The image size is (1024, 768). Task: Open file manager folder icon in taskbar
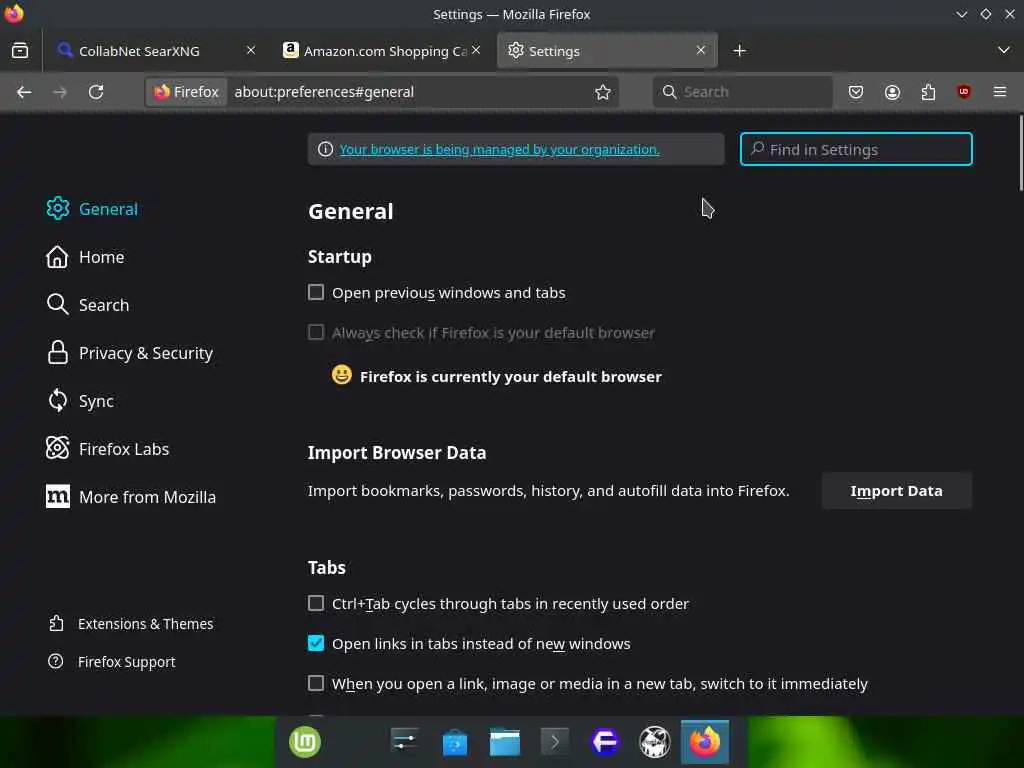(x=505, y=743)
